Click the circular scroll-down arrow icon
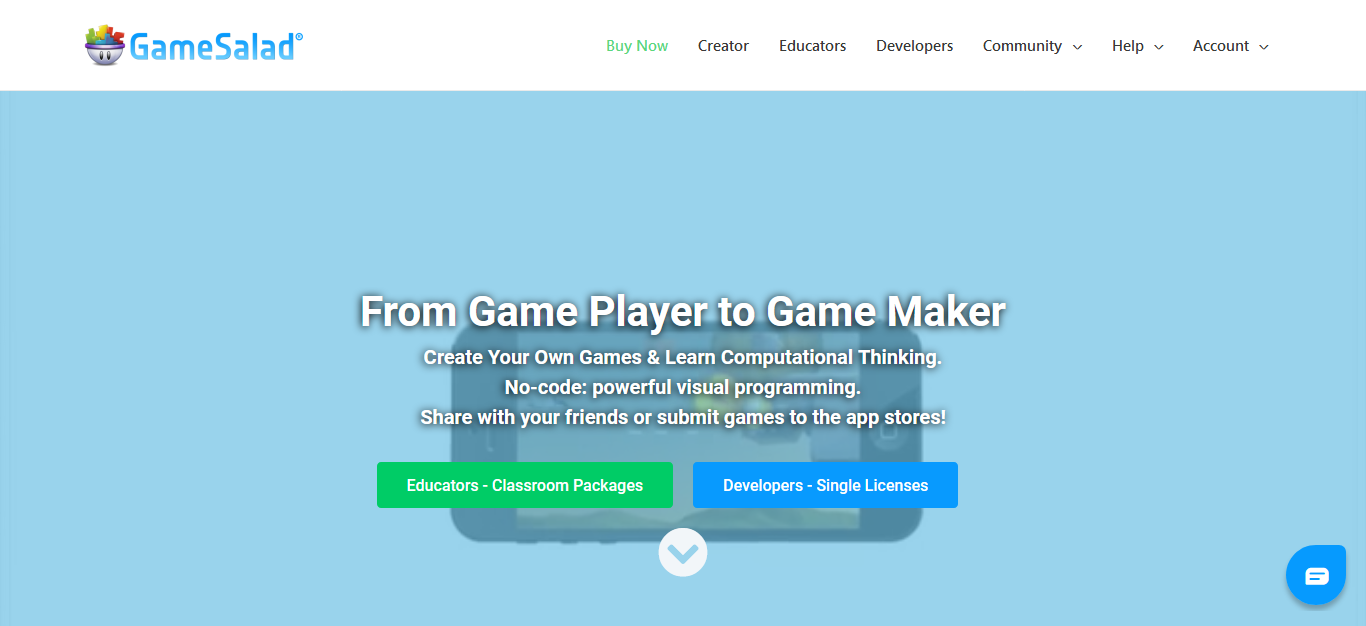The width and height of the screenshot is (1366, 626). coord(683,552)
